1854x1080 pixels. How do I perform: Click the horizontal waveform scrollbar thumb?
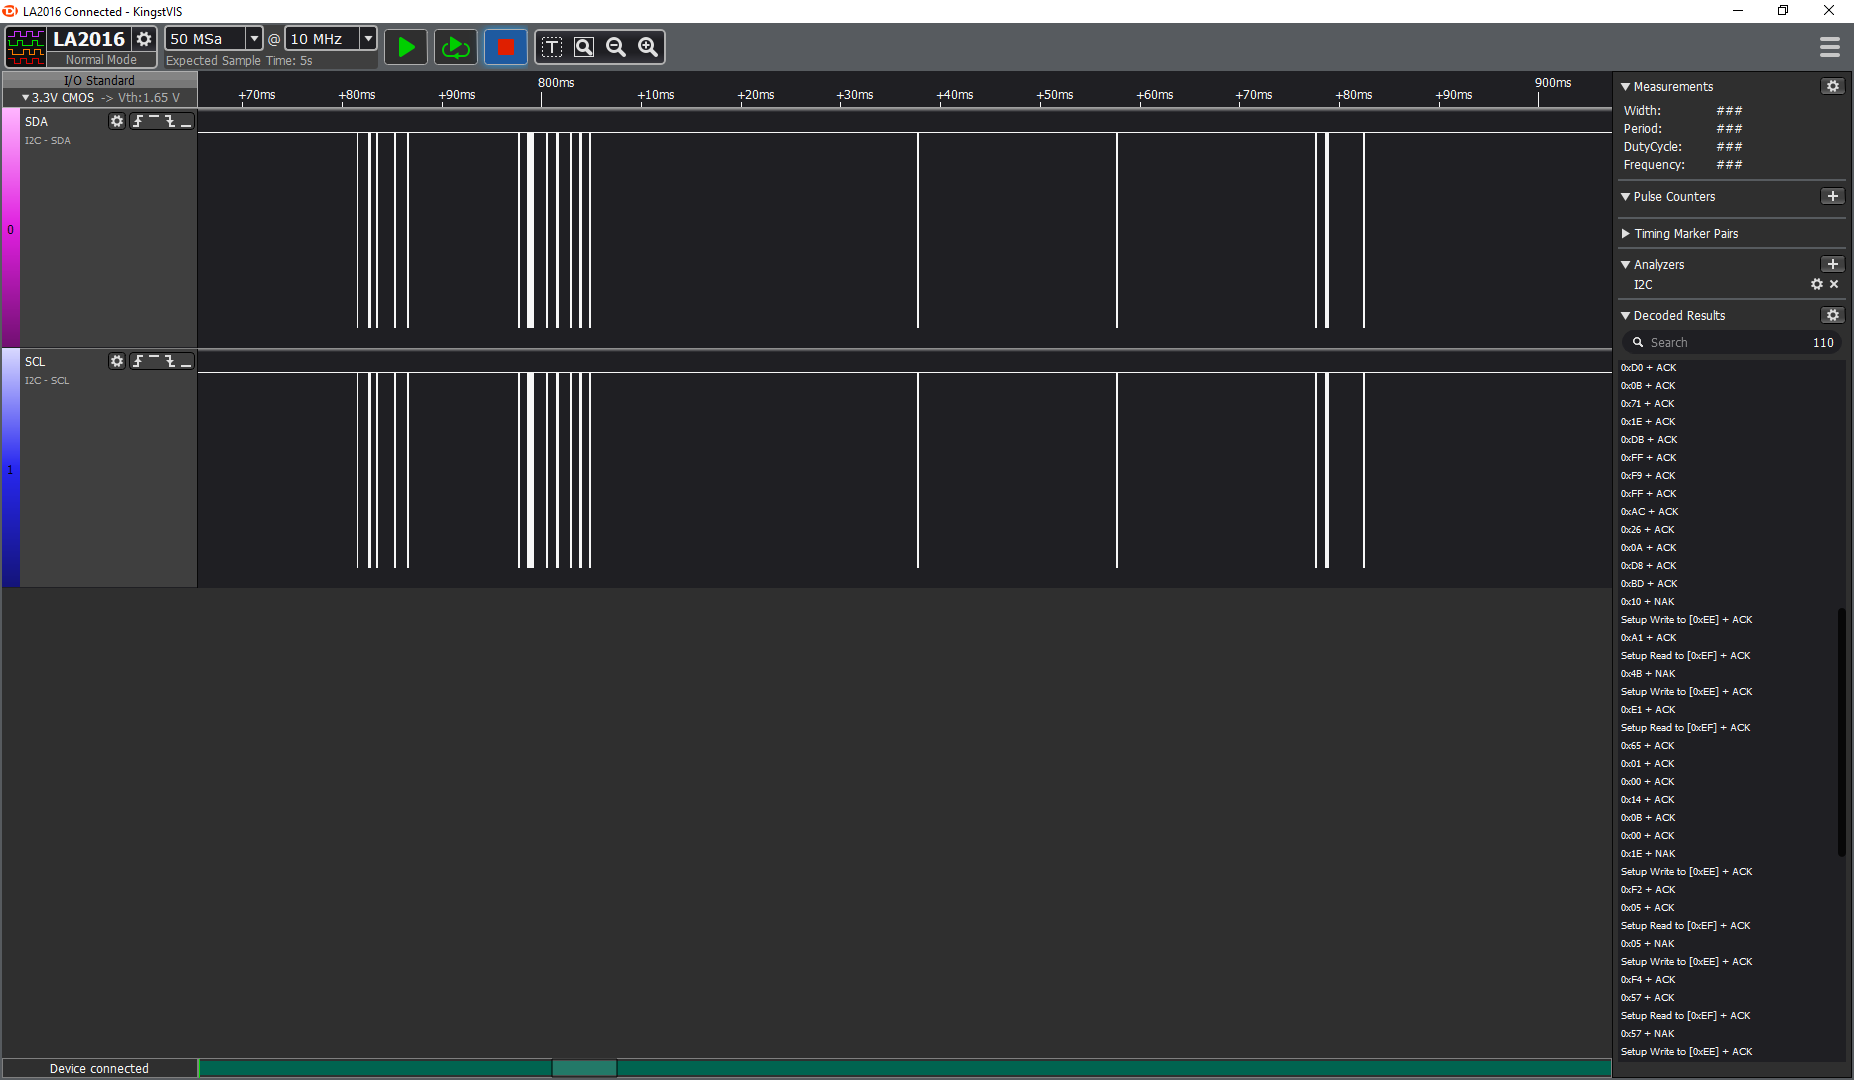point(584,1068)
